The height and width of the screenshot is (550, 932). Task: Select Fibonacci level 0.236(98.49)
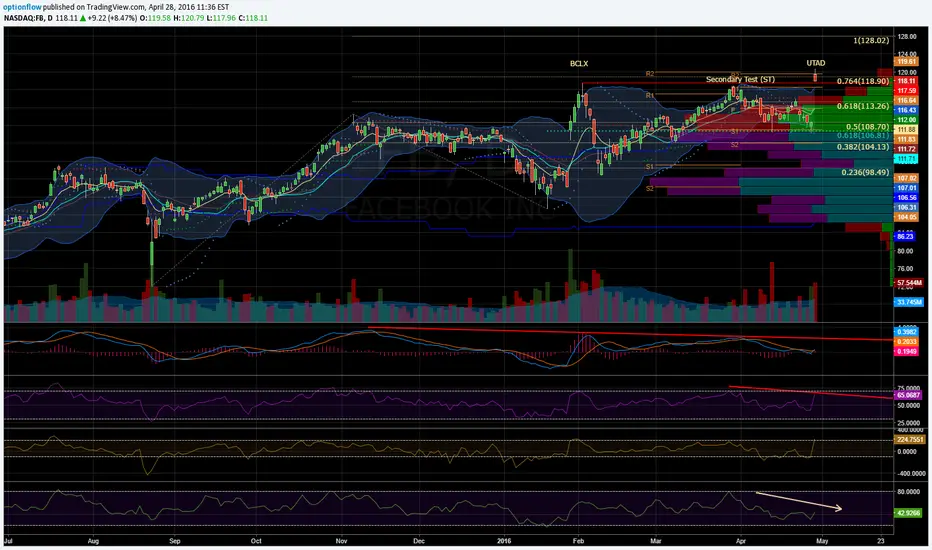(865, 172)
